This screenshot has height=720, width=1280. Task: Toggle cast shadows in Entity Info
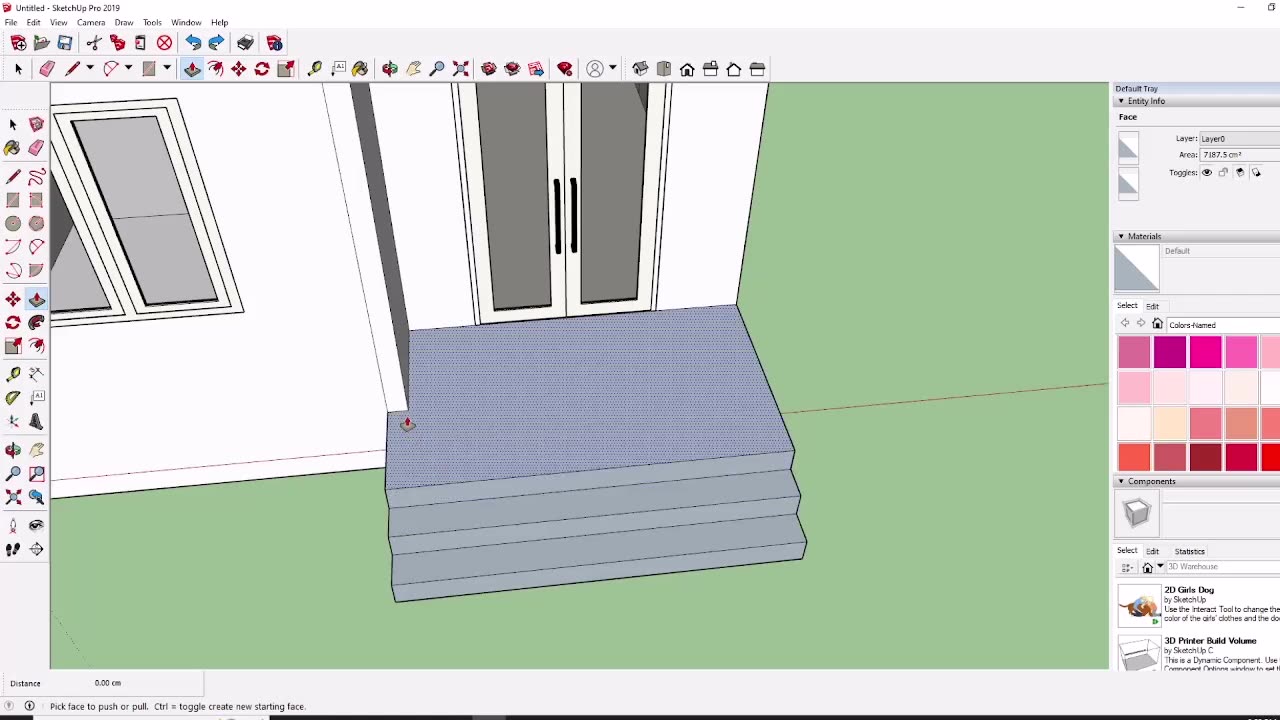click(x=1257, y=173)
